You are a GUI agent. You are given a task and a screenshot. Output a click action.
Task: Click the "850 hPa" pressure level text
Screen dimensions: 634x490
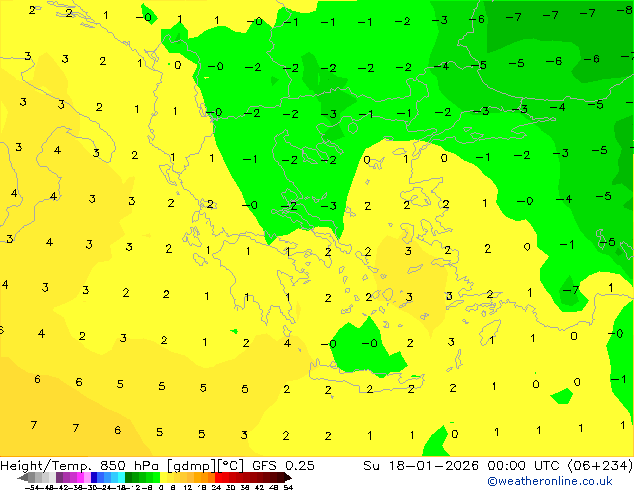pyautogui.click(x=129, y=465)
